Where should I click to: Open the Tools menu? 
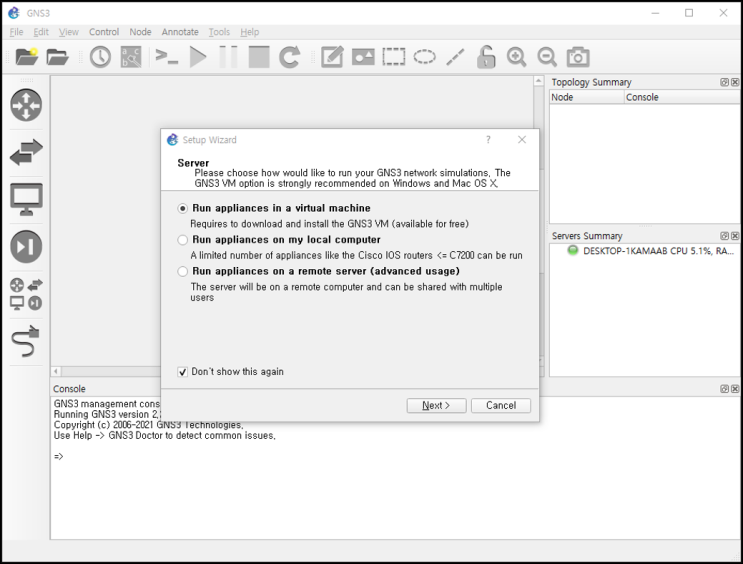(219, 32)
